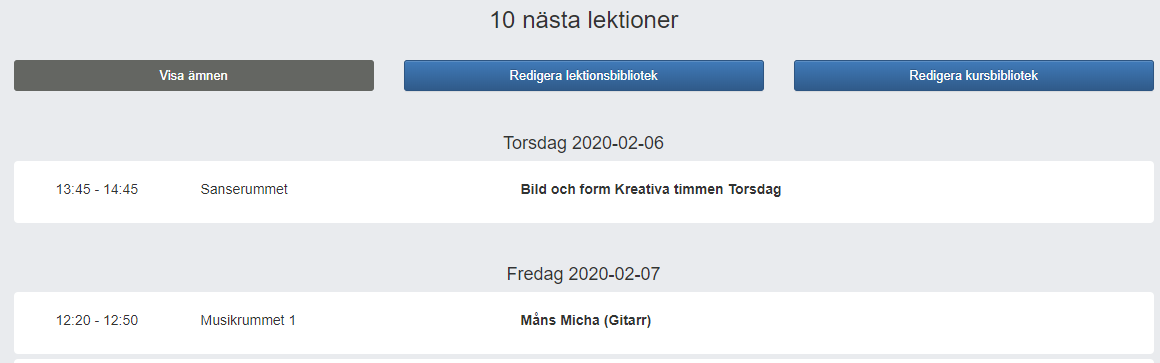Open the Thursday lesson card's empty right side
The image size is (1160, 363).
[x=962, y=191]
